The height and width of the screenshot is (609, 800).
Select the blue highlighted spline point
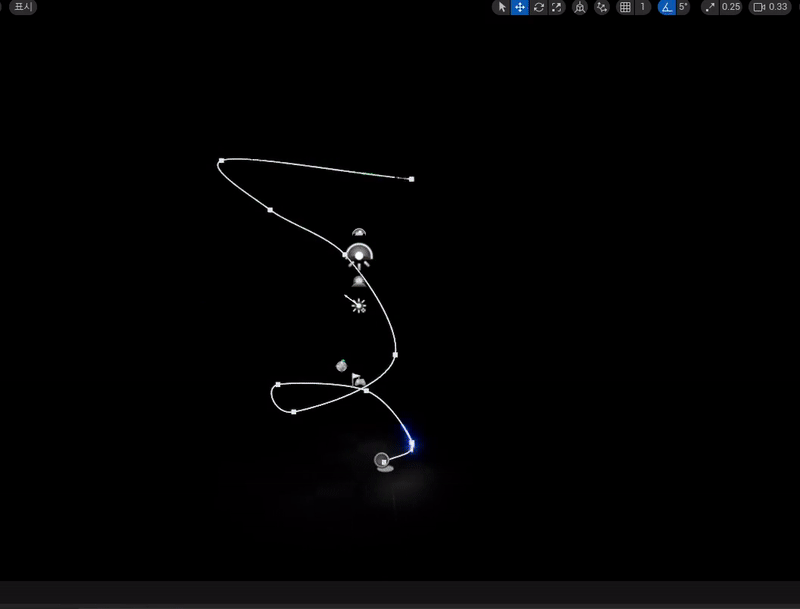[x=411, y=444]
